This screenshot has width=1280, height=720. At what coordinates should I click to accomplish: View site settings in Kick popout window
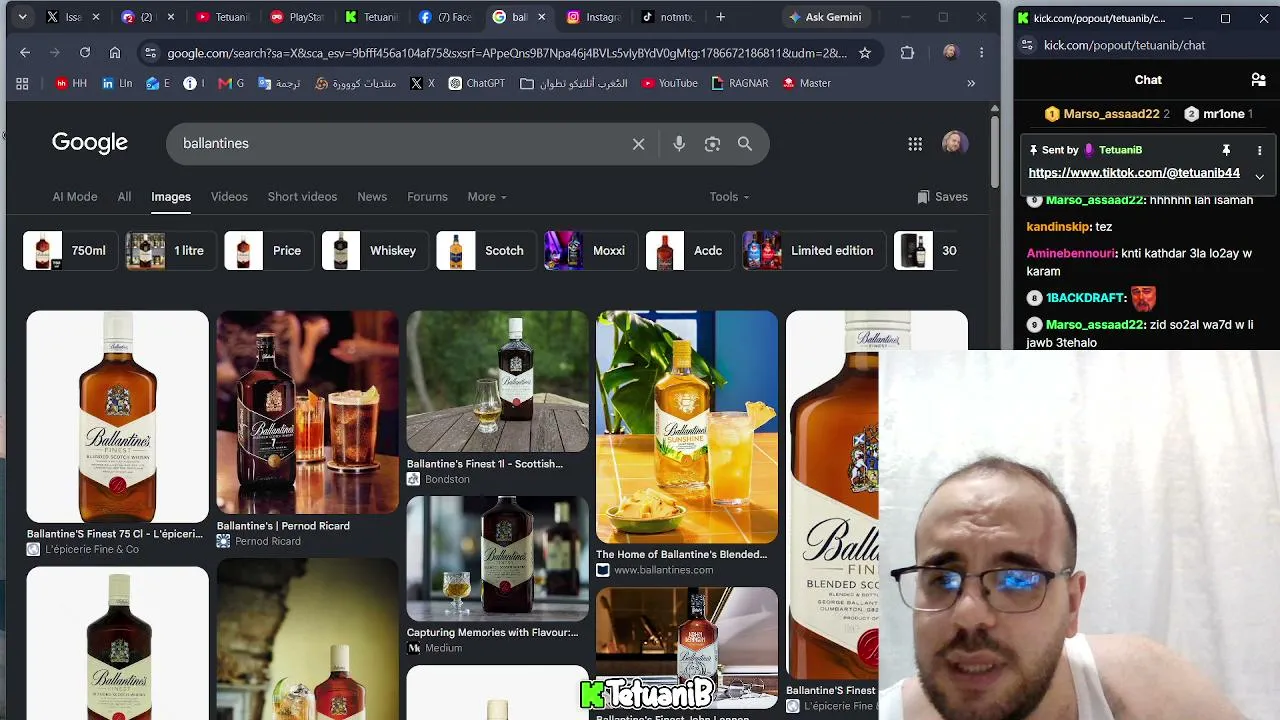click(1027, 45)
